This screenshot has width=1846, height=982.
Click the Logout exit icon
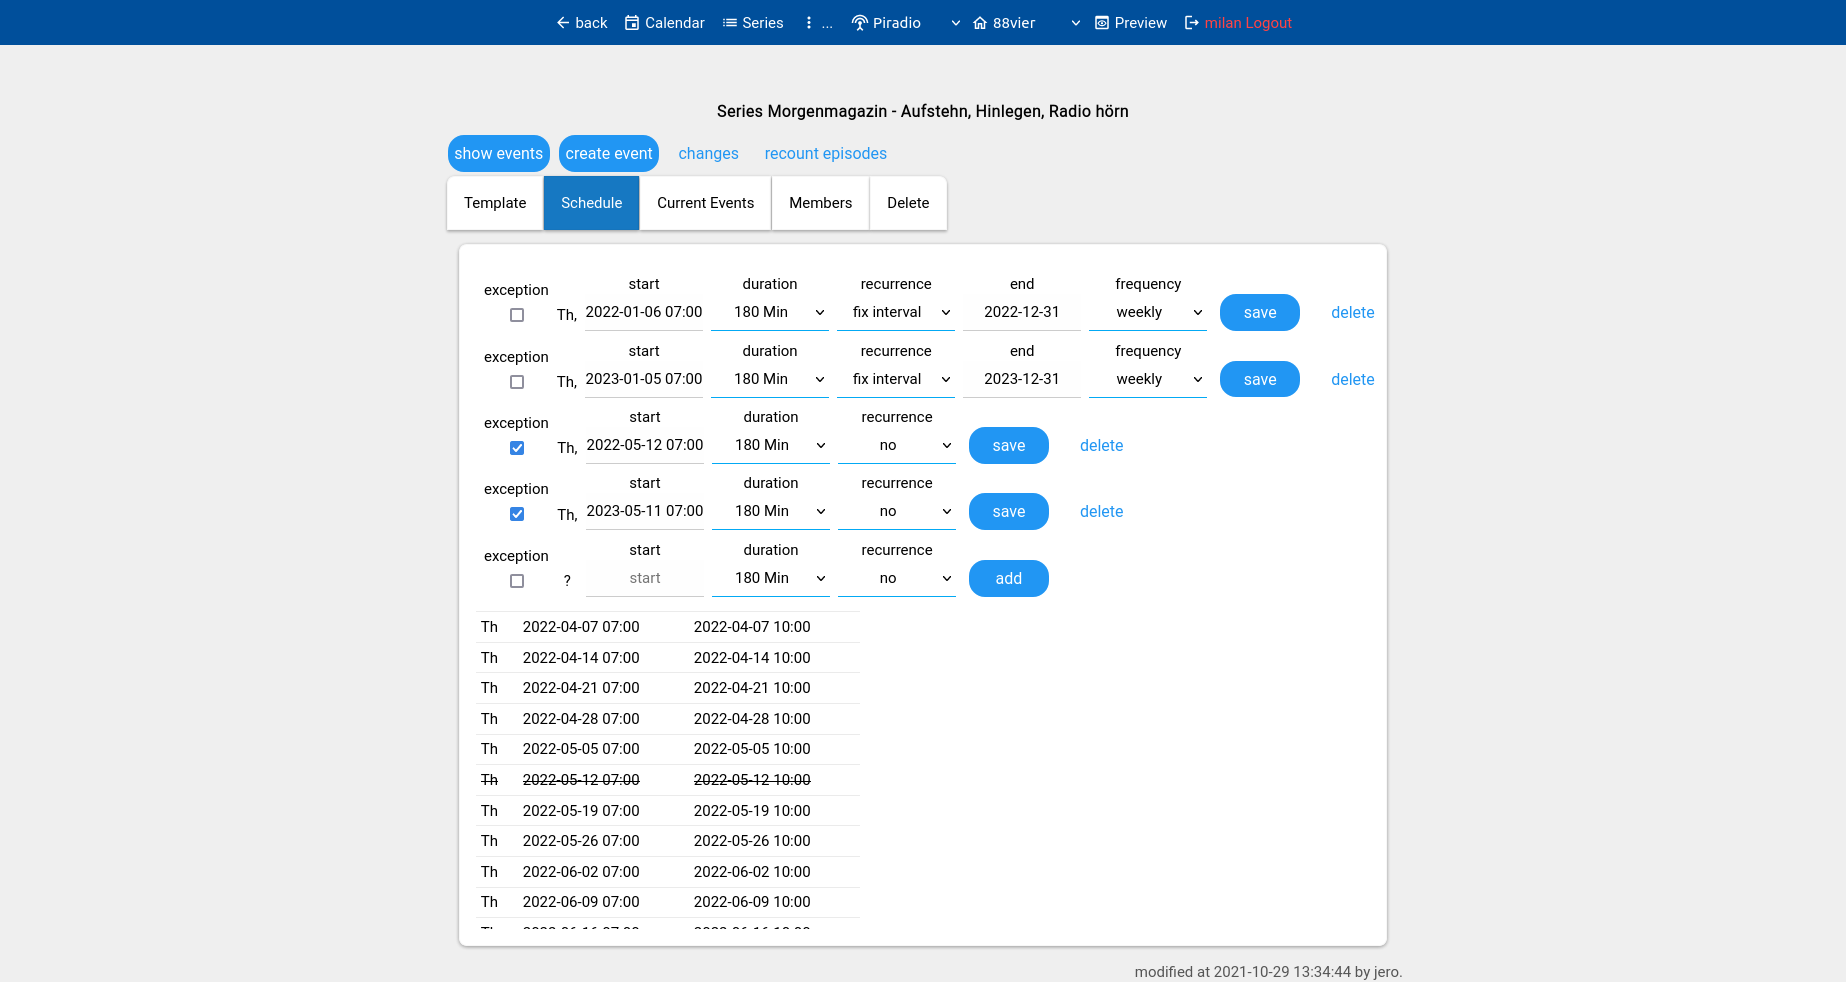(x=1192, y=23)
